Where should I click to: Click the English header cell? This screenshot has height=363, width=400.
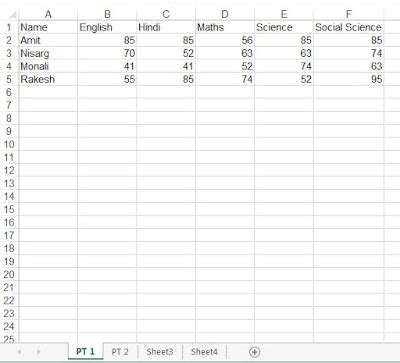(107, 27)
